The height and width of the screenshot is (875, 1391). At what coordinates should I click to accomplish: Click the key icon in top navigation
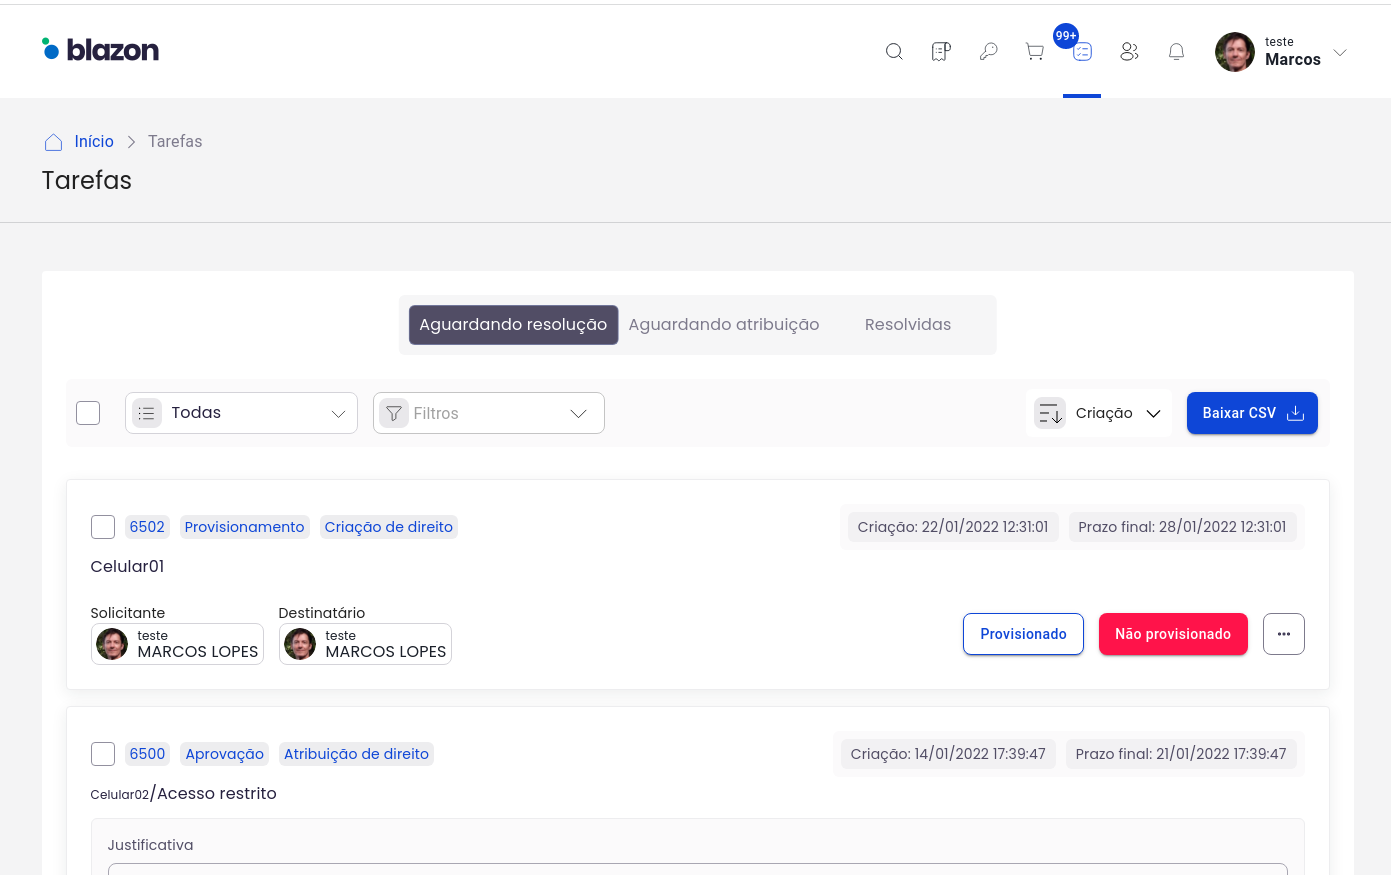click(x=988, y=52)
